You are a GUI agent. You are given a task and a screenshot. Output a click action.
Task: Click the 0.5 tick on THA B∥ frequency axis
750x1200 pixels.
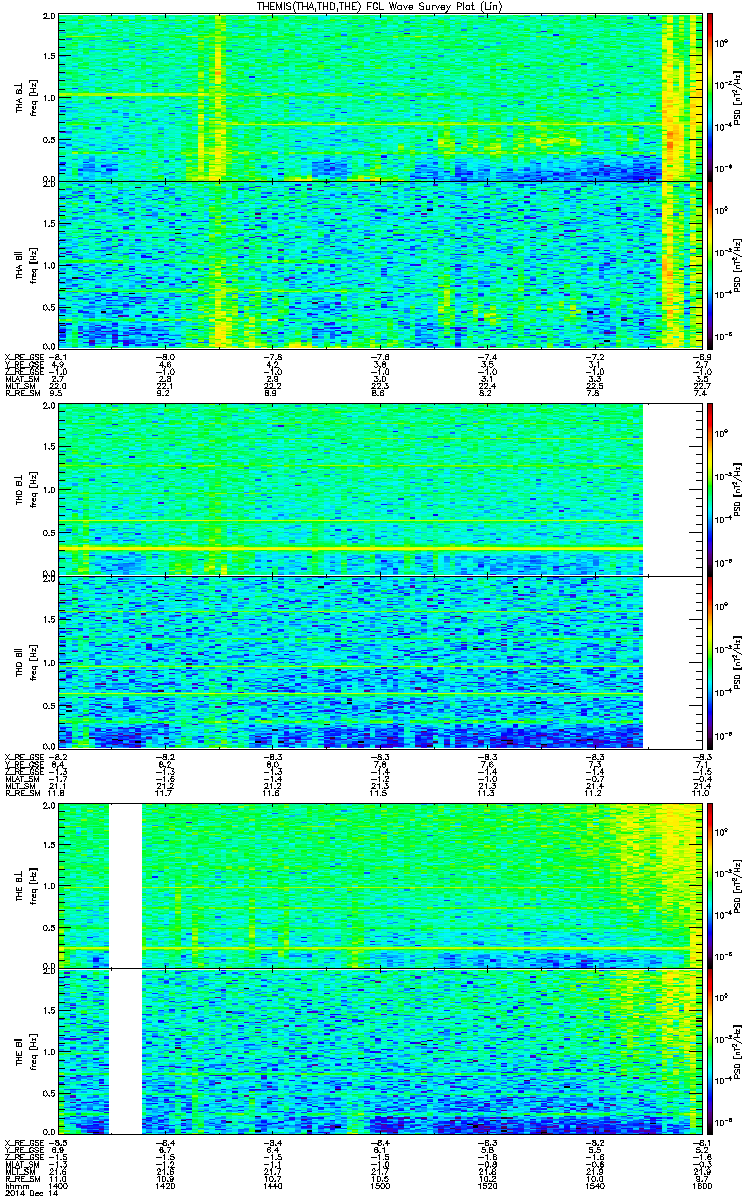click(48, 306)
